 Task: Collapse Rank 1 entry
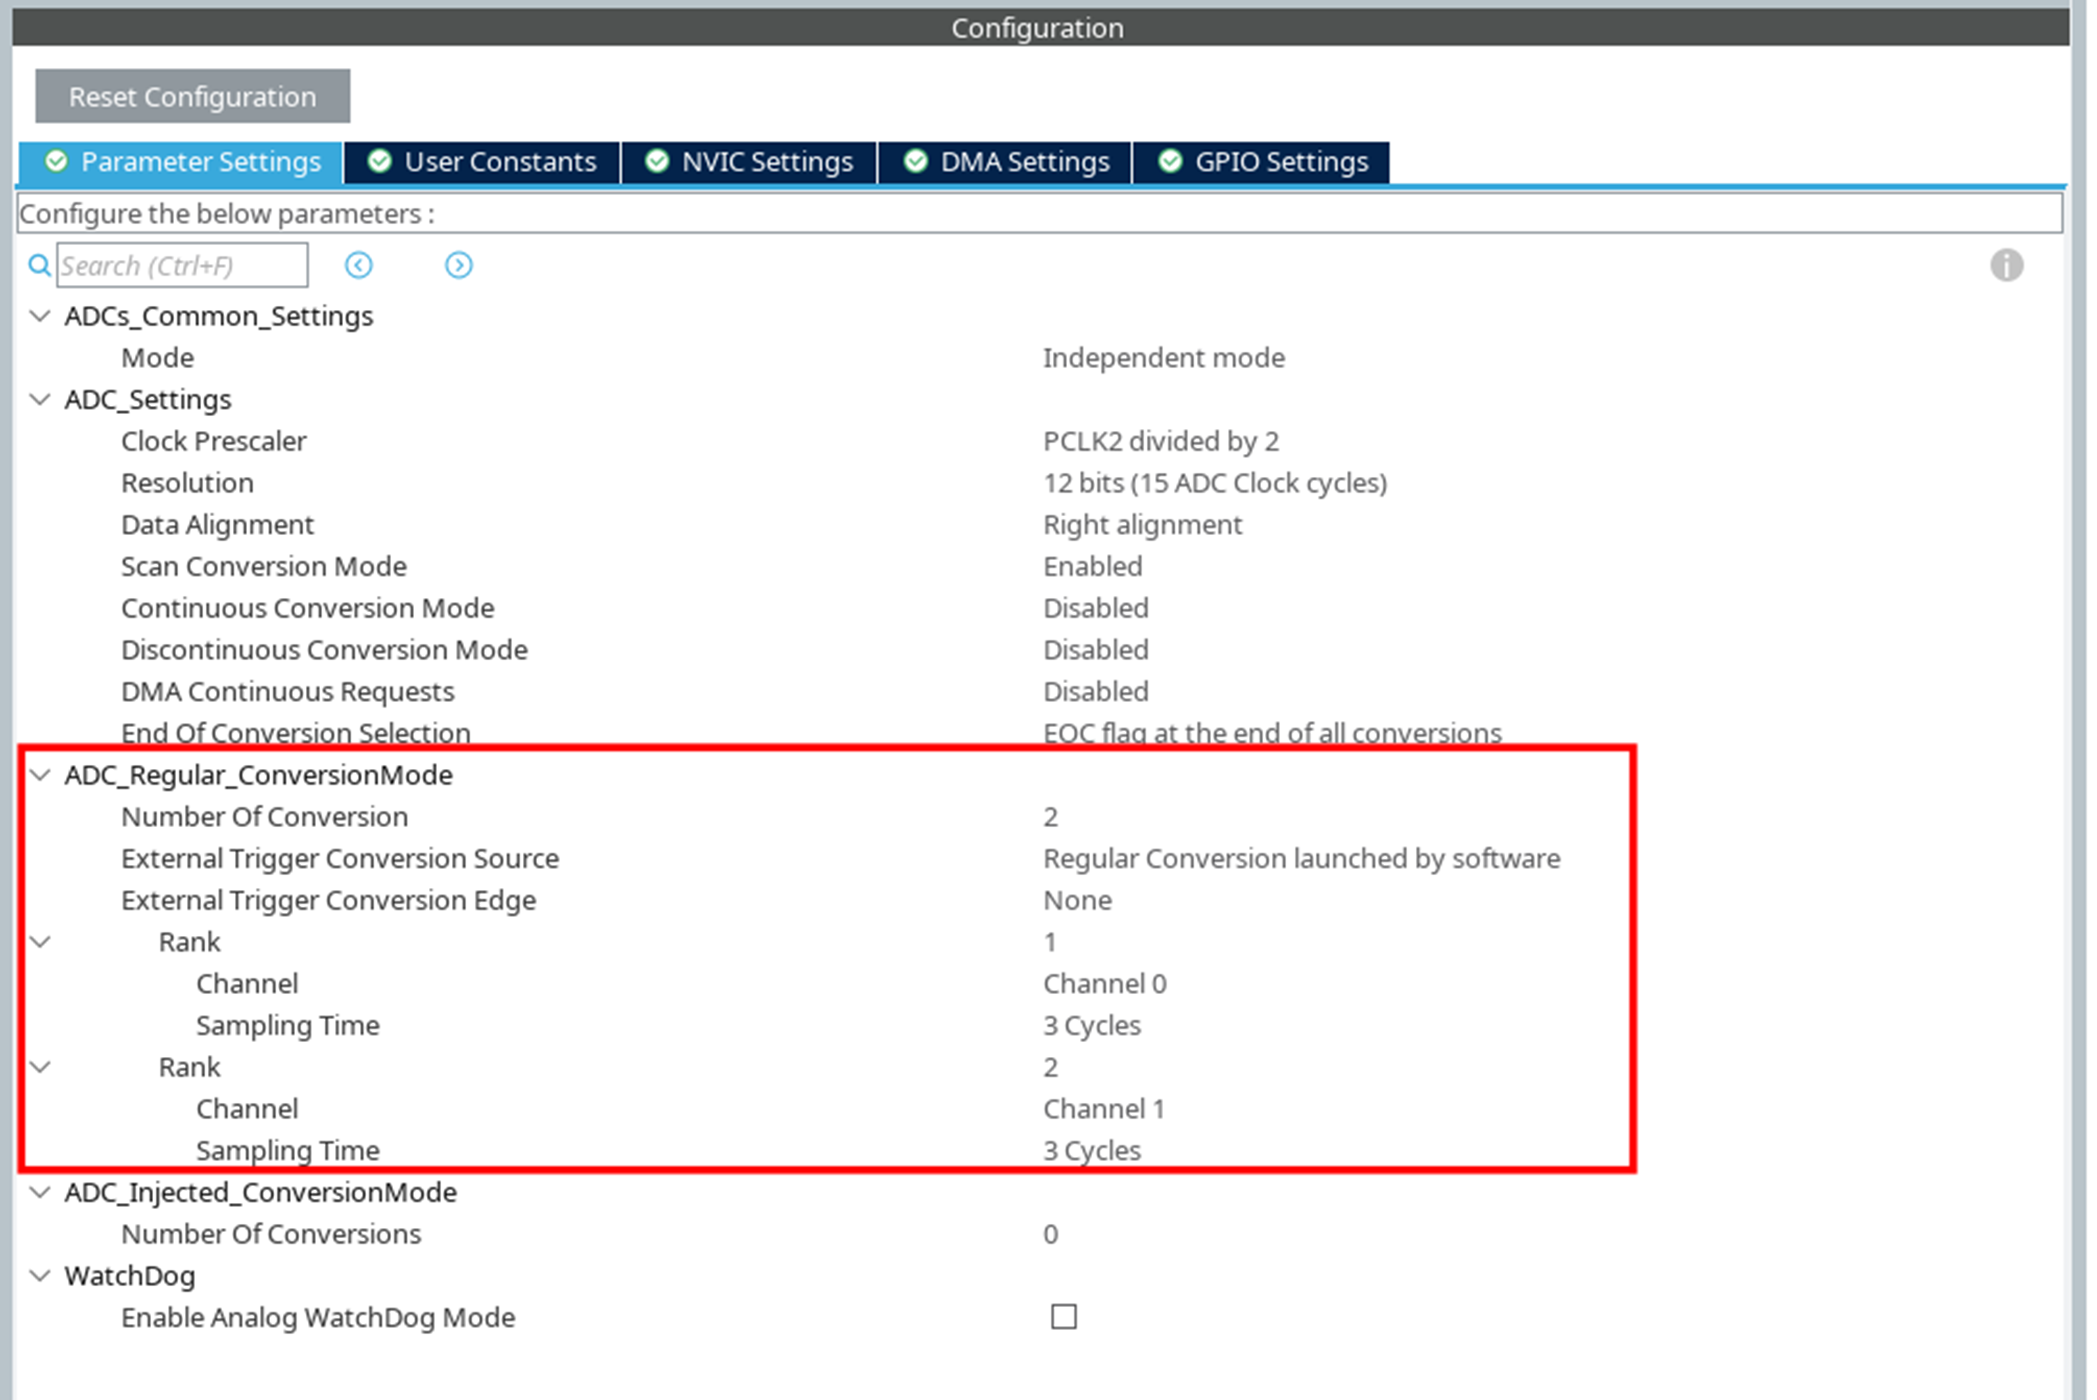tap(40, 942)
